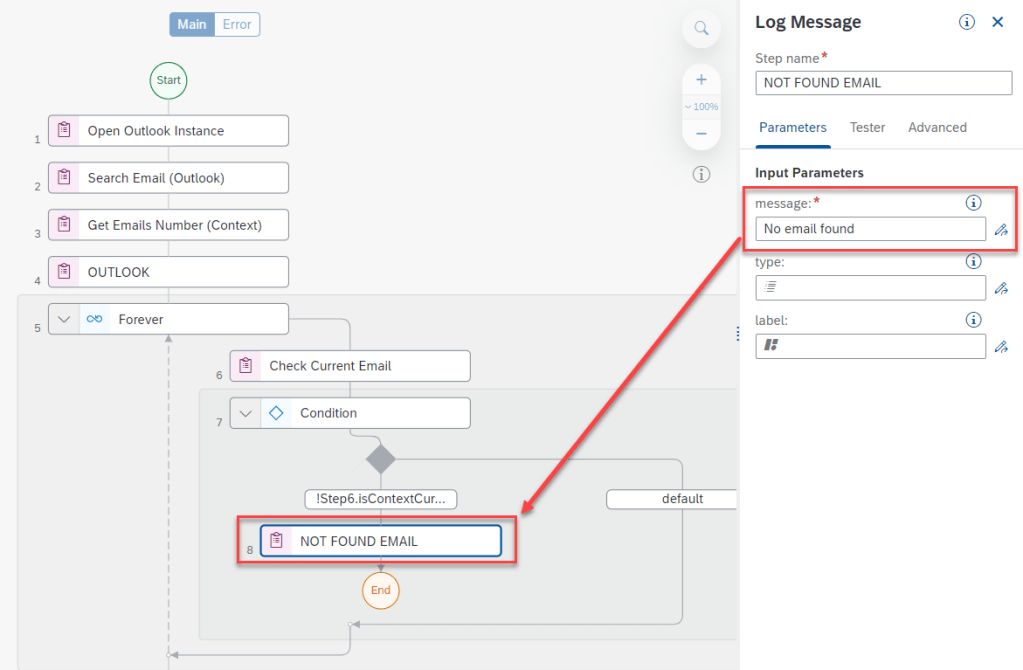Screen dimensions: 1023x670
Task: Click the Step name input field
Action: (883, 83)
